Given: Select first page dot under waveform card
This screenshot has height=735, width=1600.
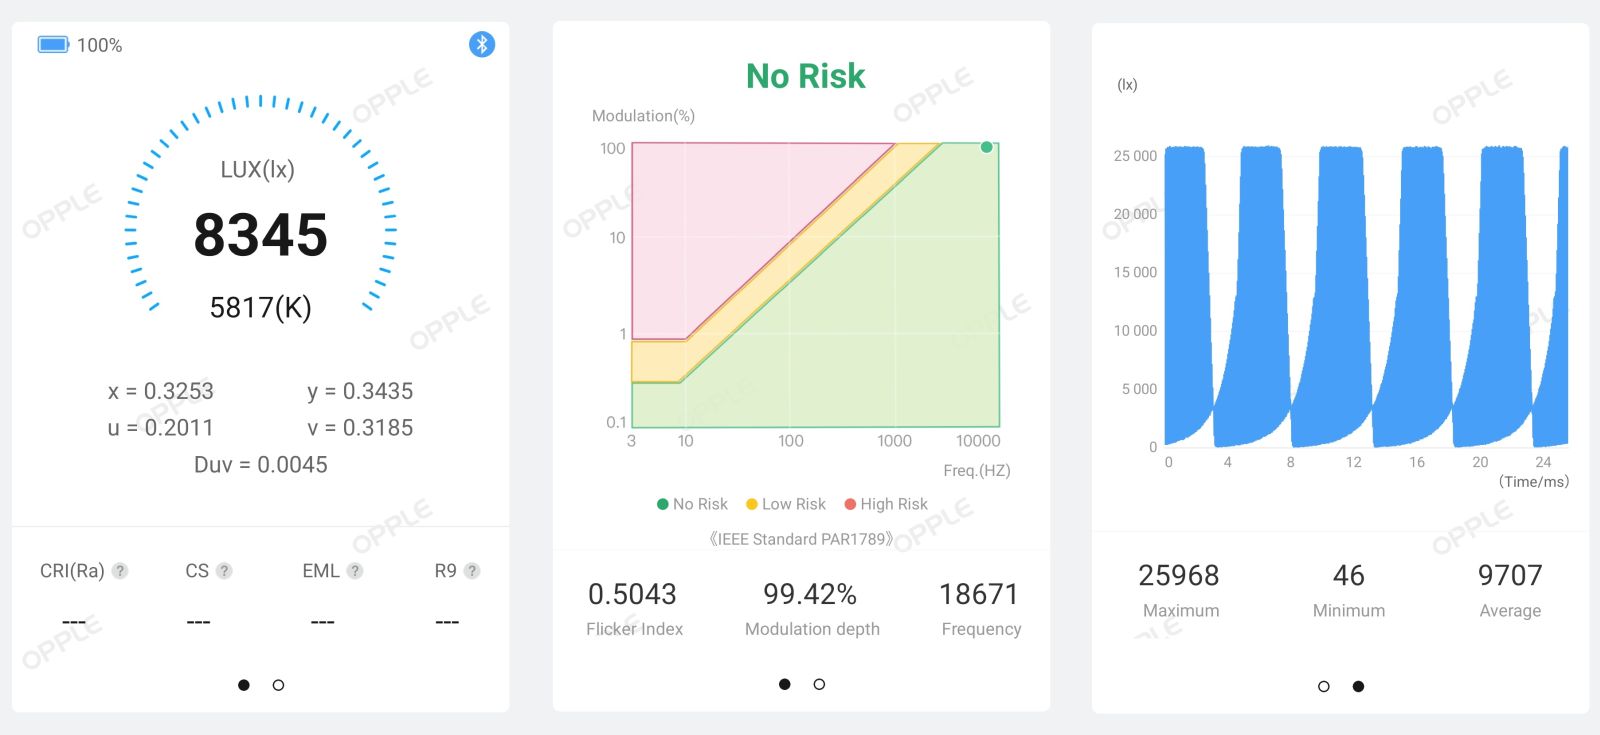Looking at the screenshot, I should [1324, 686].
